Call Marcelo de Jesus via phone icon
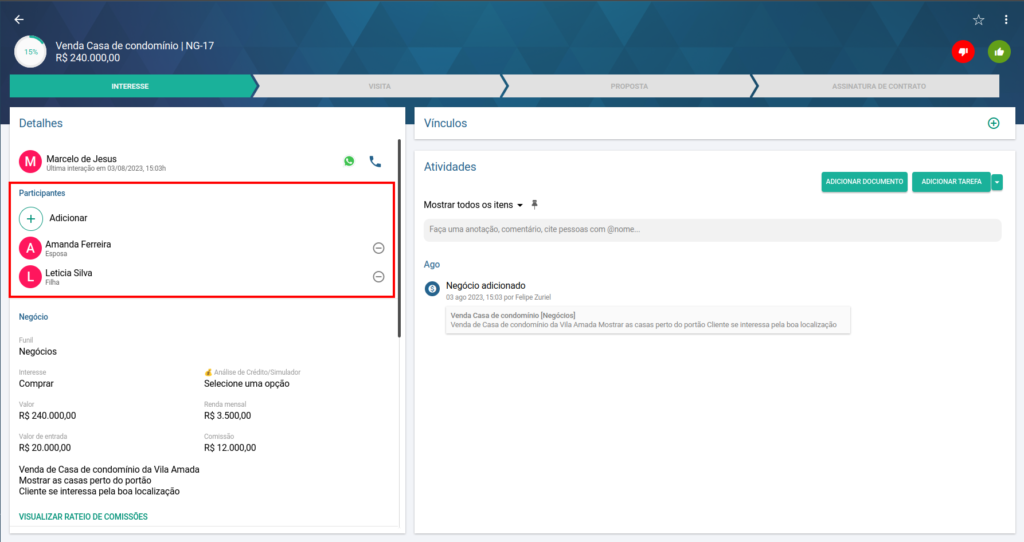This screenshot has height=542, width=1024. pyautogui.click(x=375, y=161)
